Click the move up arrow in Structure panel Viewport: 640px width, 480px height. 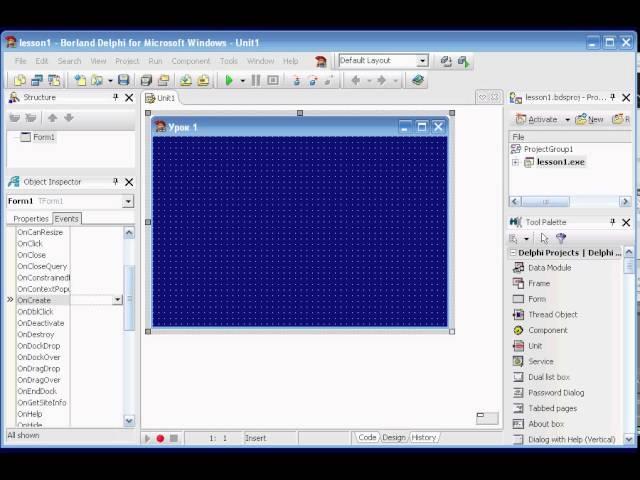tap(52, 118)
